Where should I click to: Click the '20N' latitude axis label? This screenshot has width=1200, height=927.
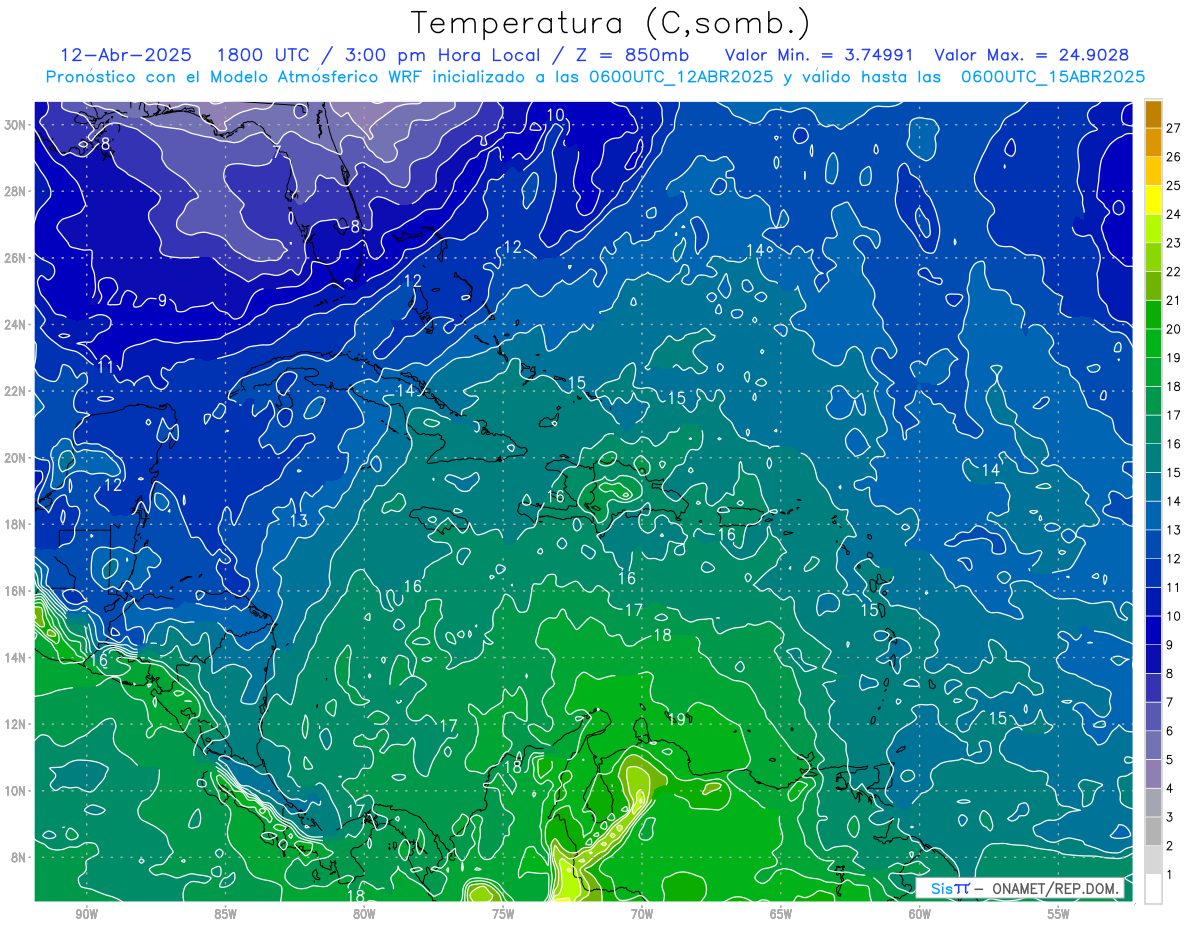pos(16,458)
